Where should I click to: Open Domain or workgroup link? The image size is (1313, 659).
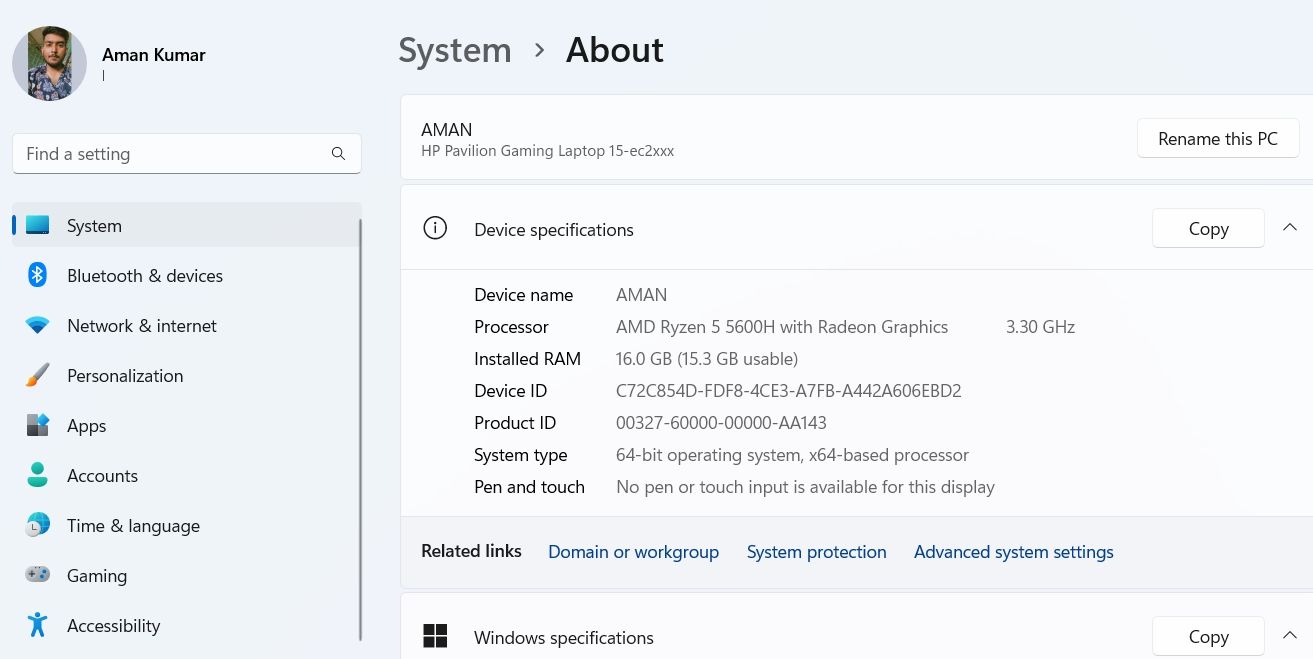(633, 552)
